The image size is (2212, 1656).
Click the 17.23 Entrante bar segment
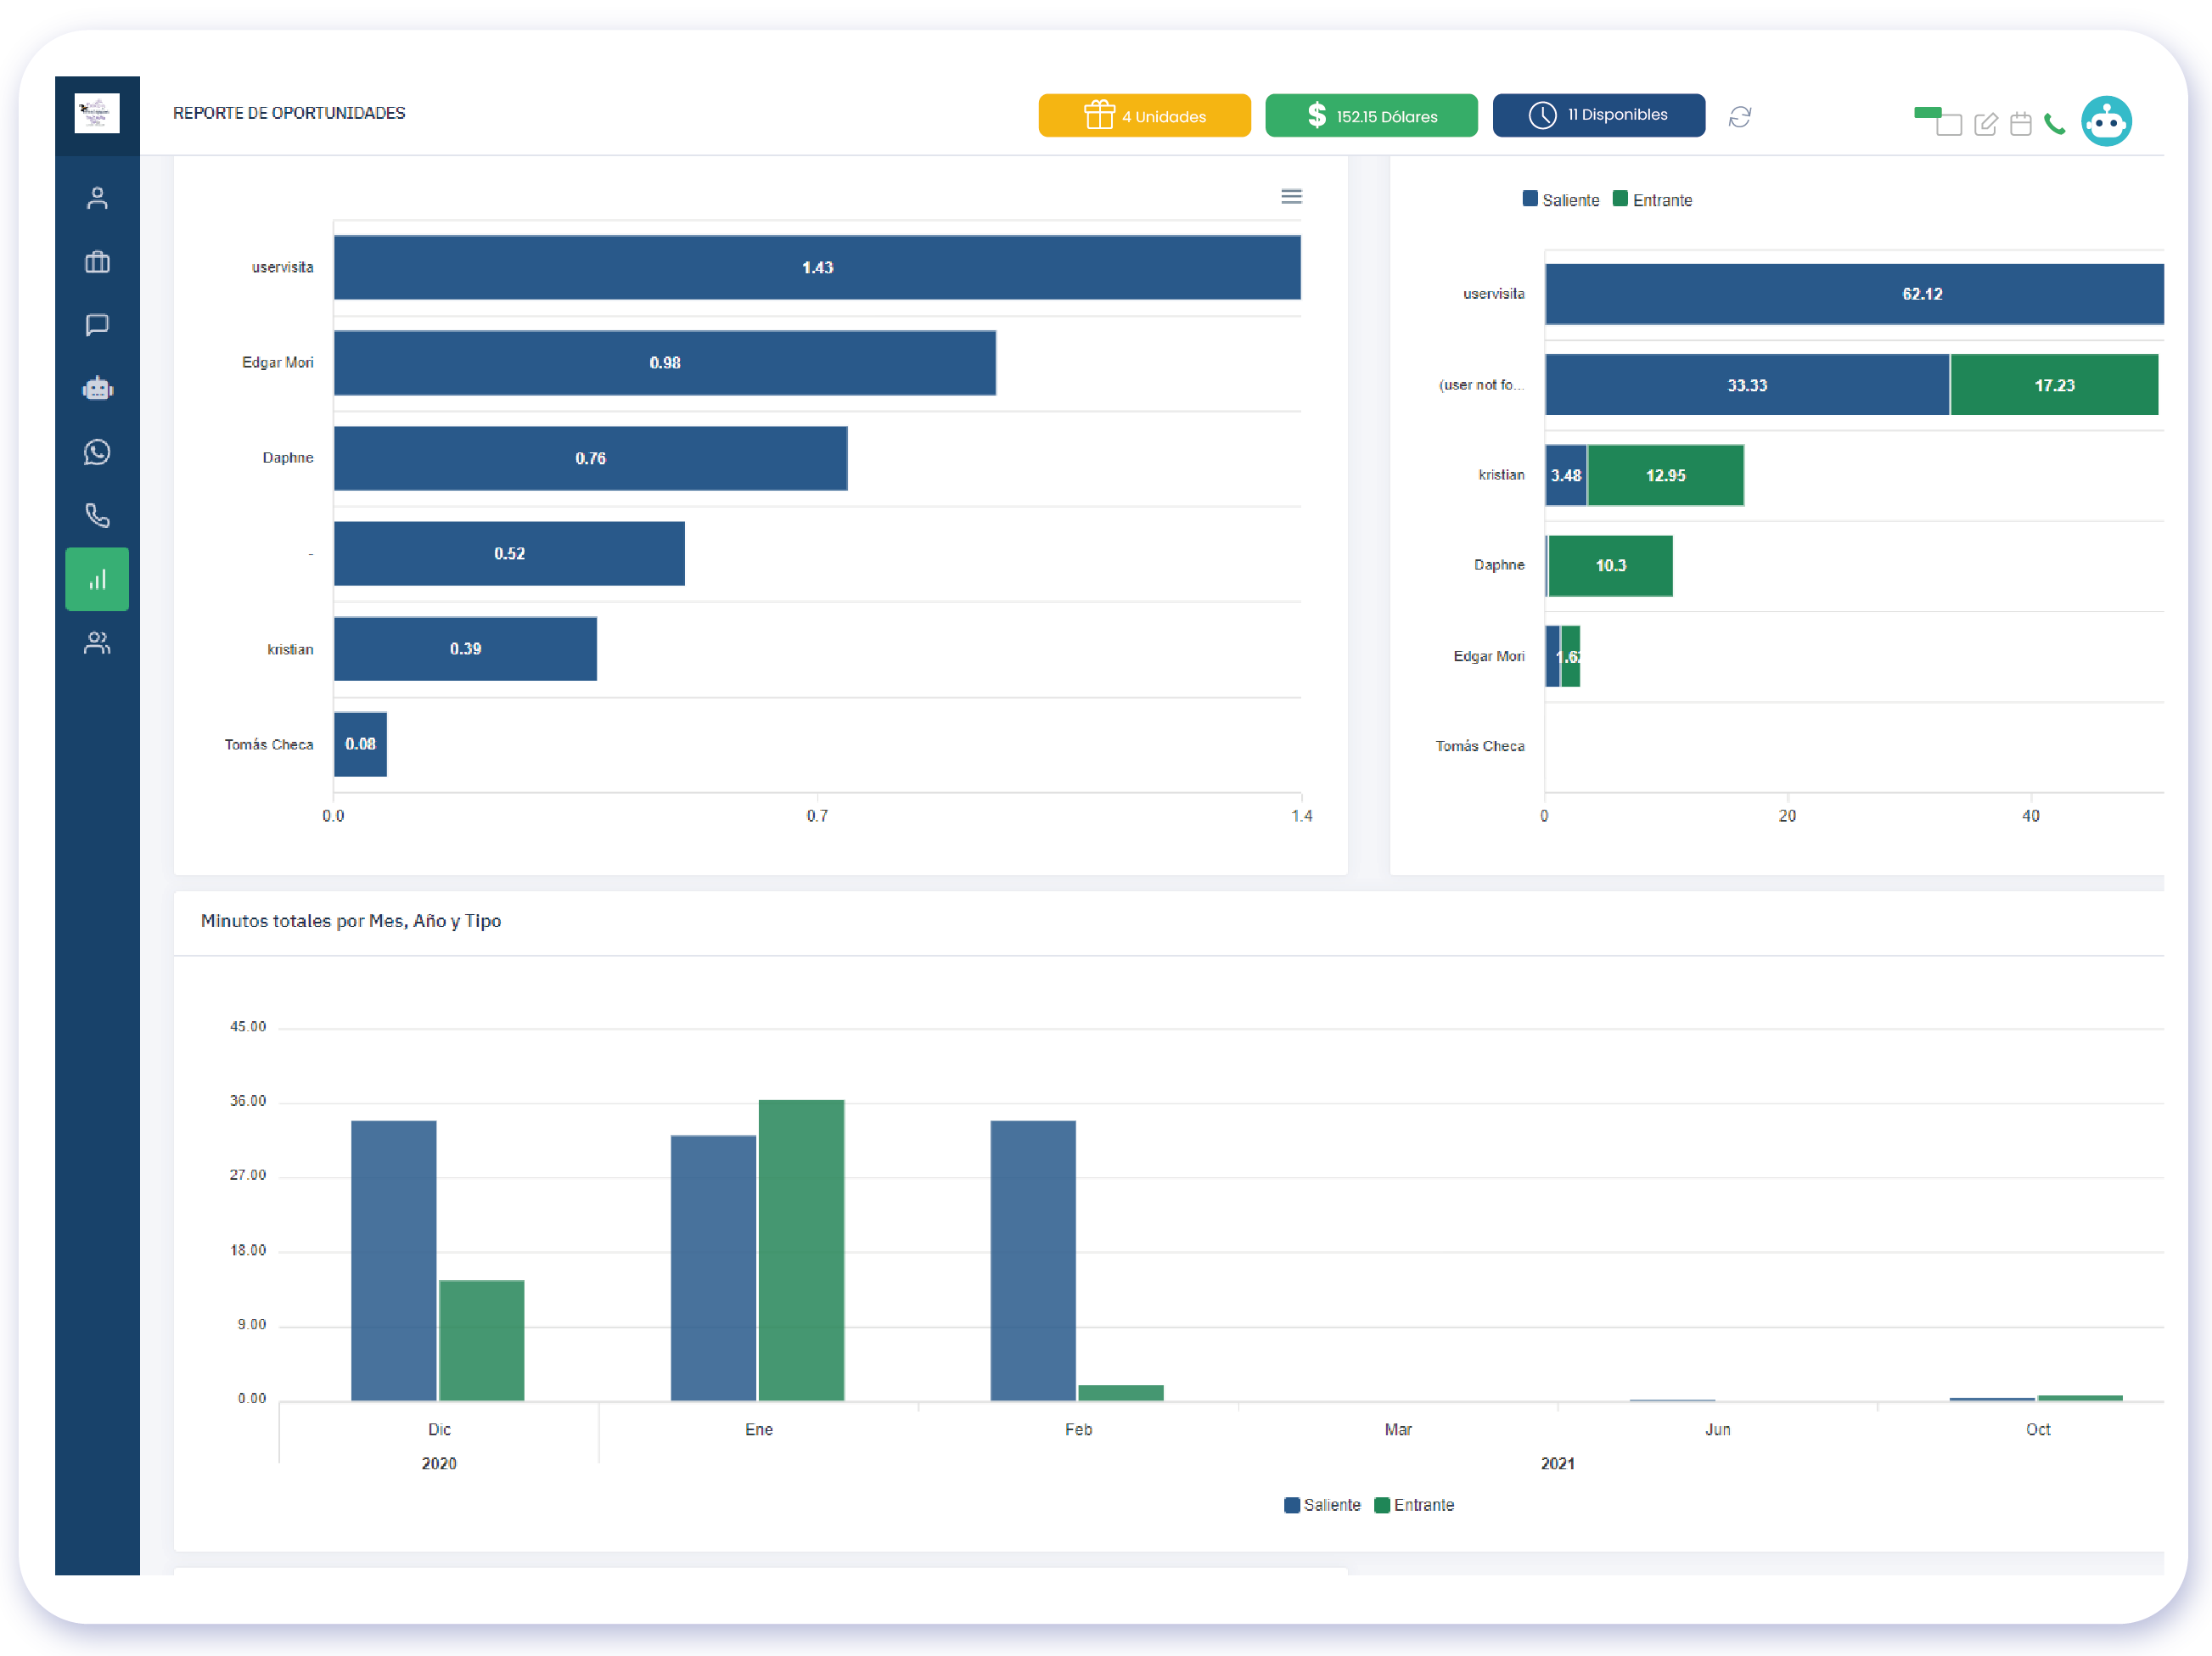(x=2054, y=385)
